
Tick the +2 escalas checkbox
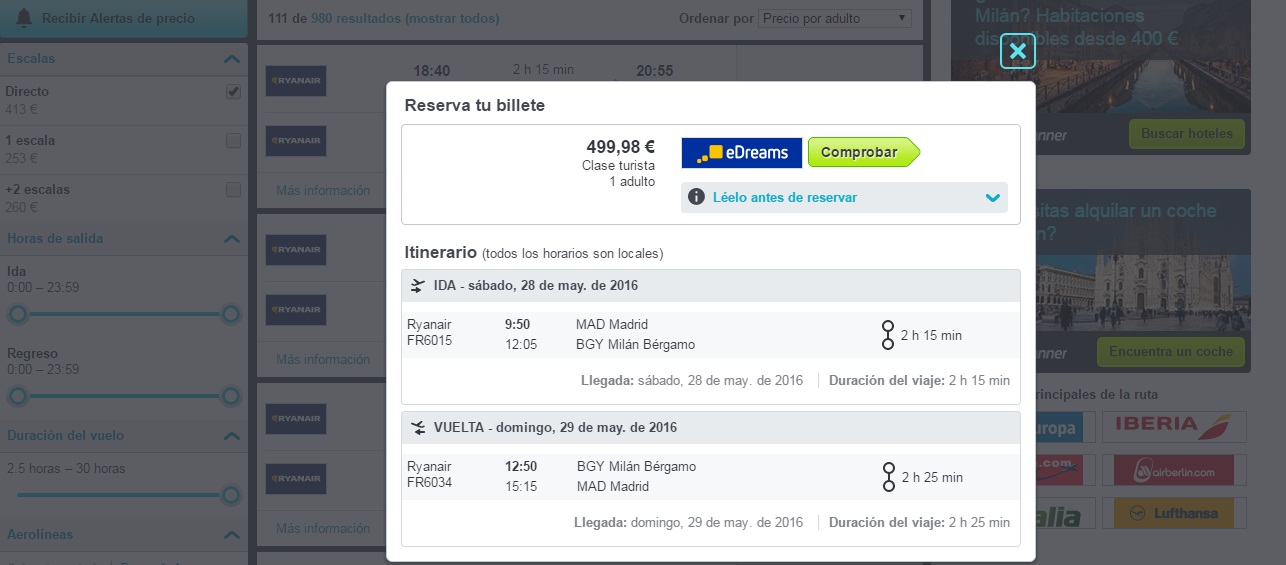pos(233,190)
